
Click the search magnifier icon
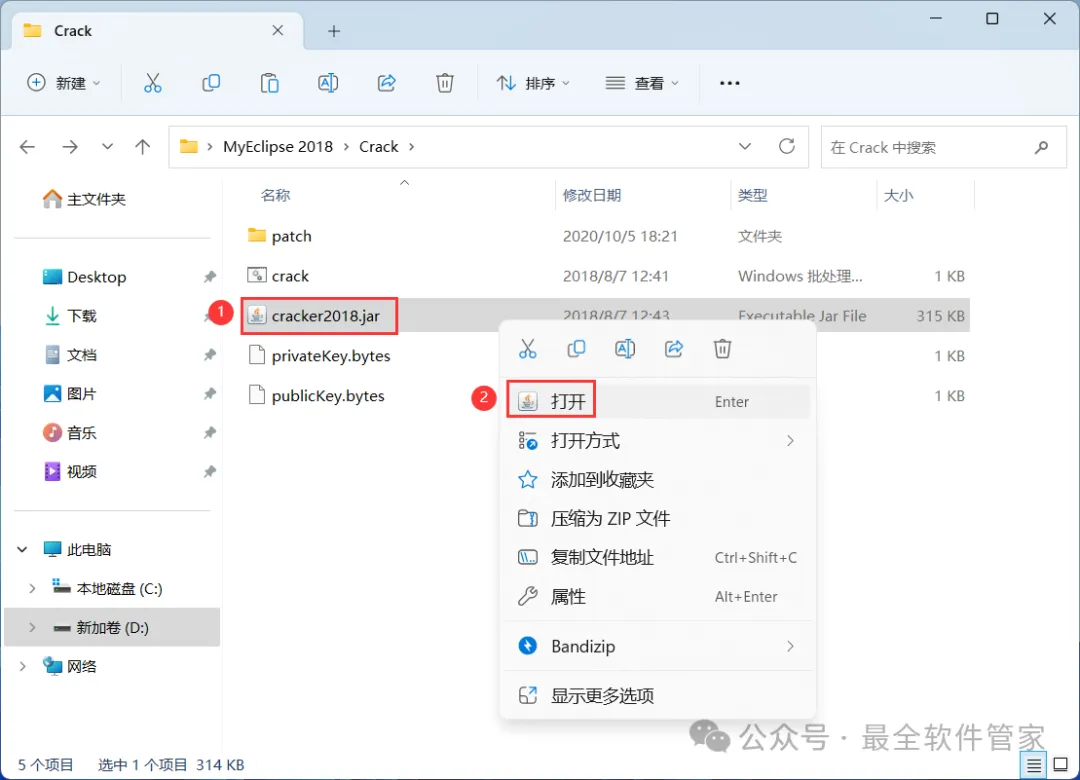point(1041,147)
